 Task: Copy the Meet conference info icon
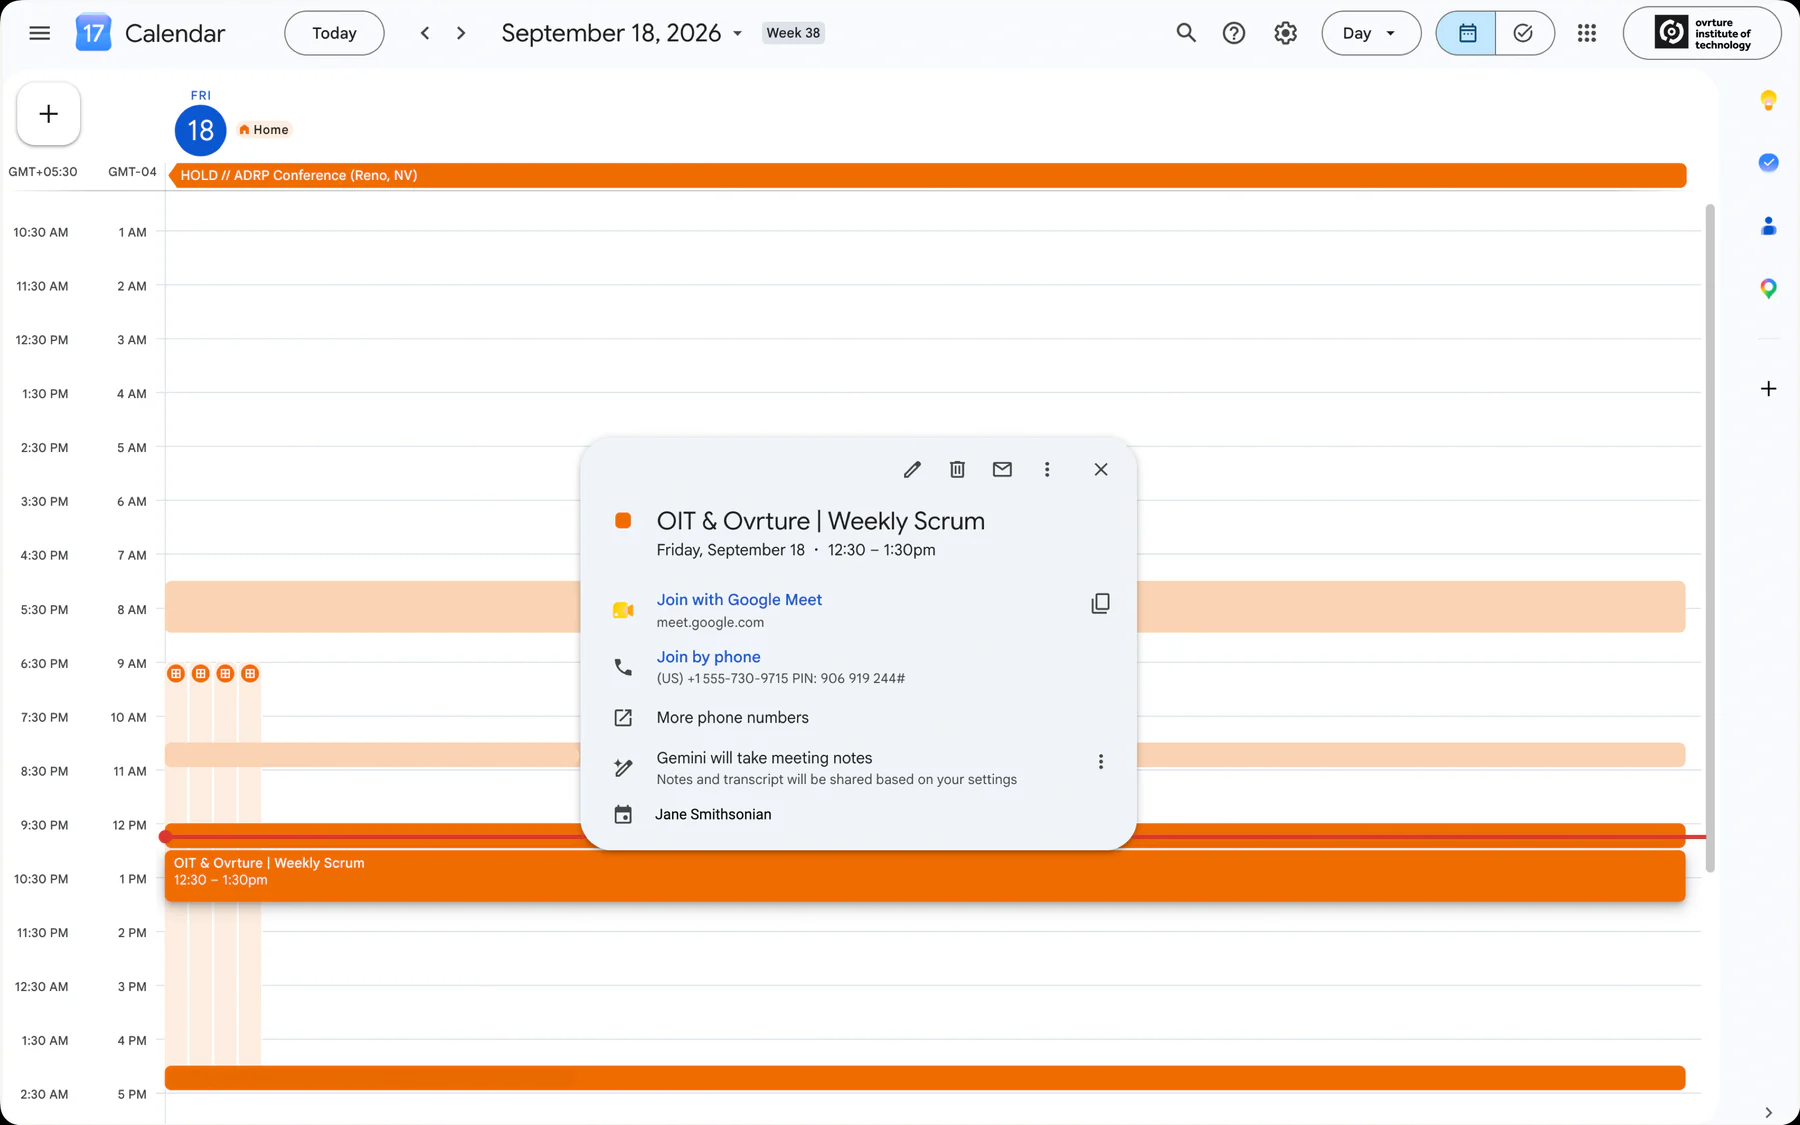(x=1100, y=603)
